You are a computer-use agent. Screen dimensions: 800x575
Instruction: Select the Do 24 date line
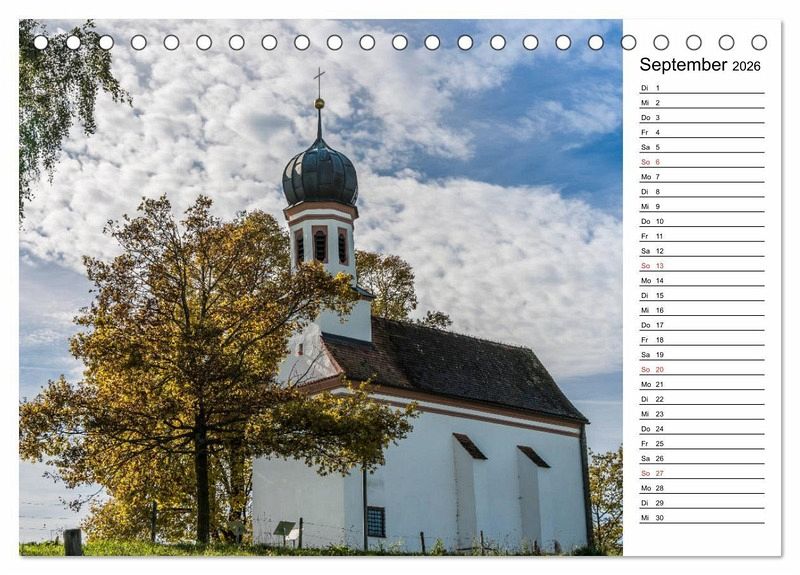(x=700, y=428)
